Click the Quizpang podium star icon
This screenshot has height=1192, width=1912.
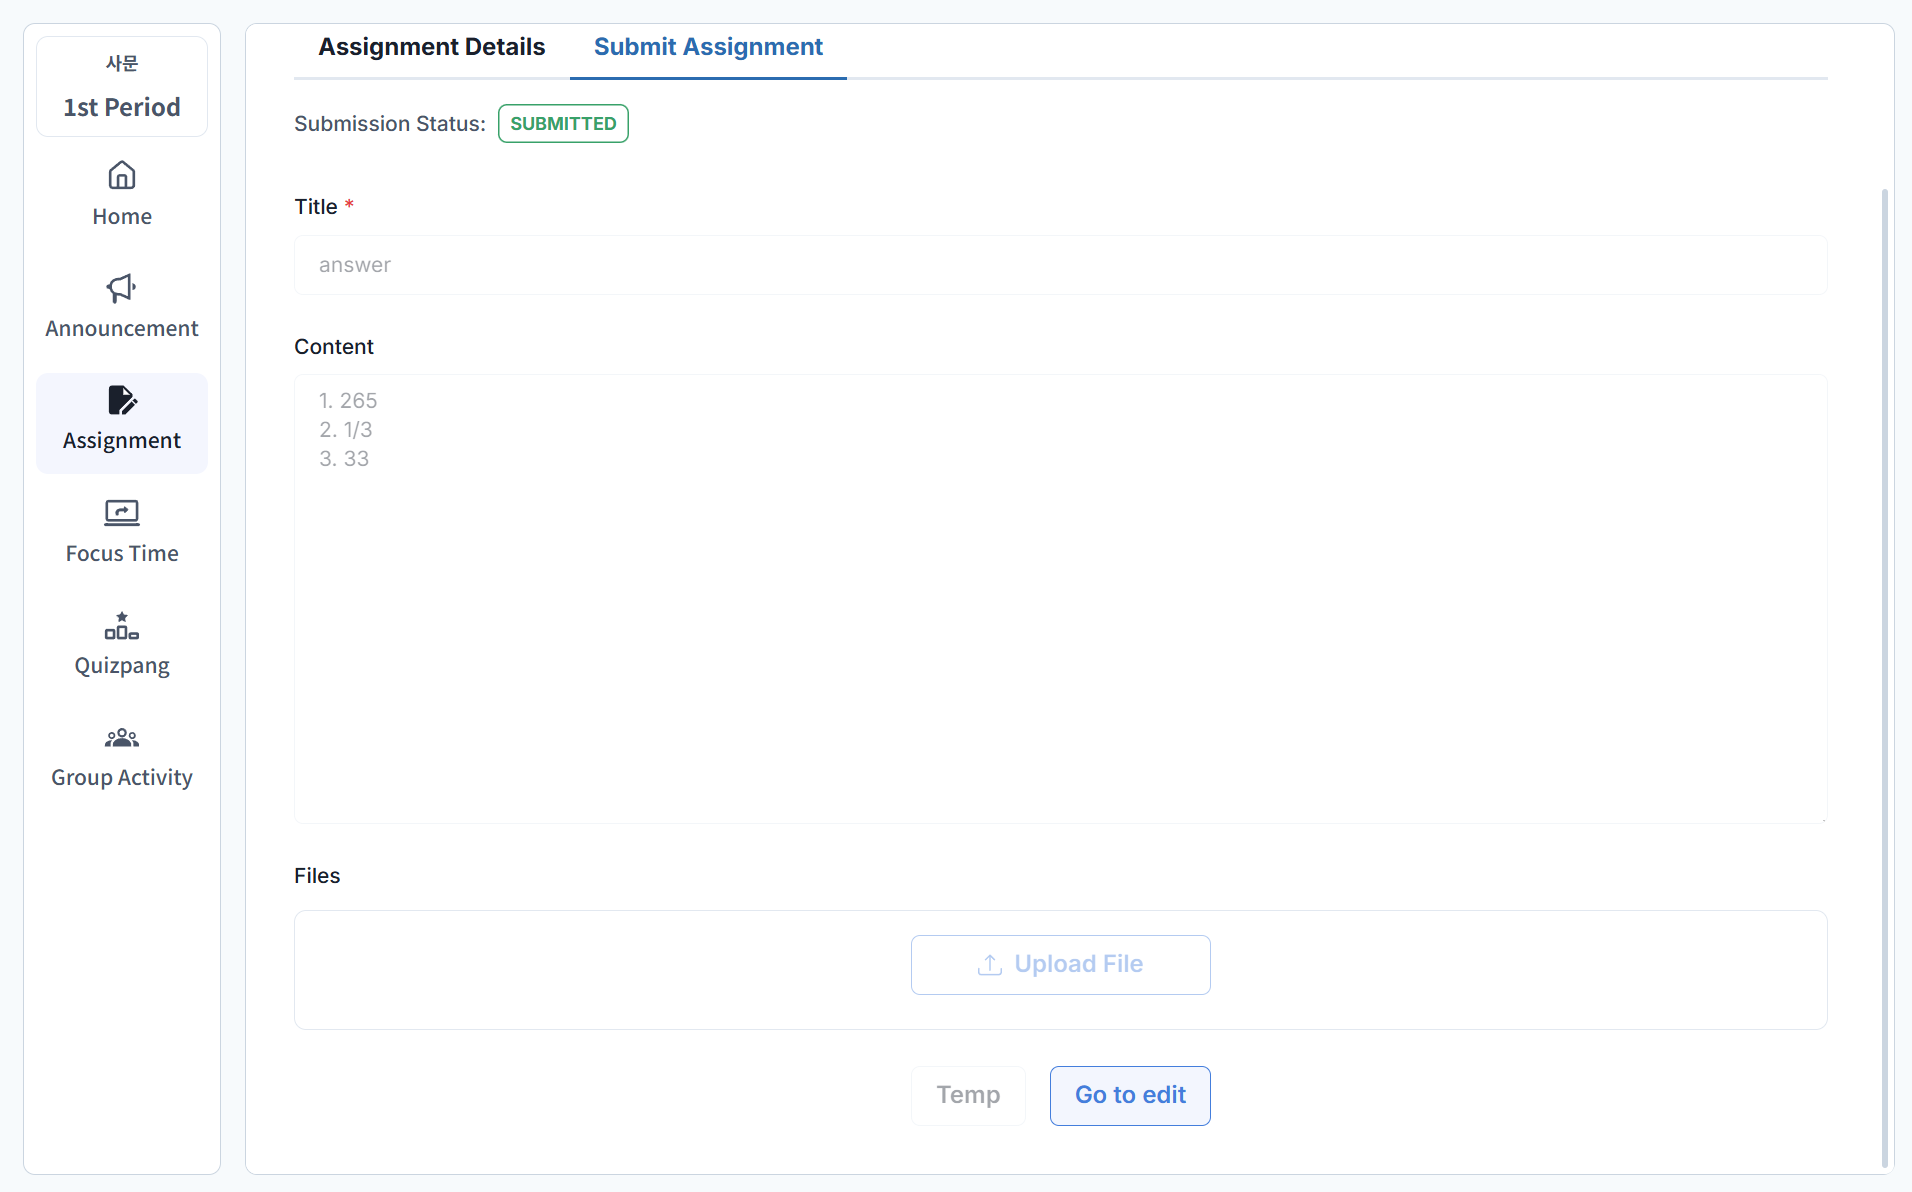click(x=122, y=626)
